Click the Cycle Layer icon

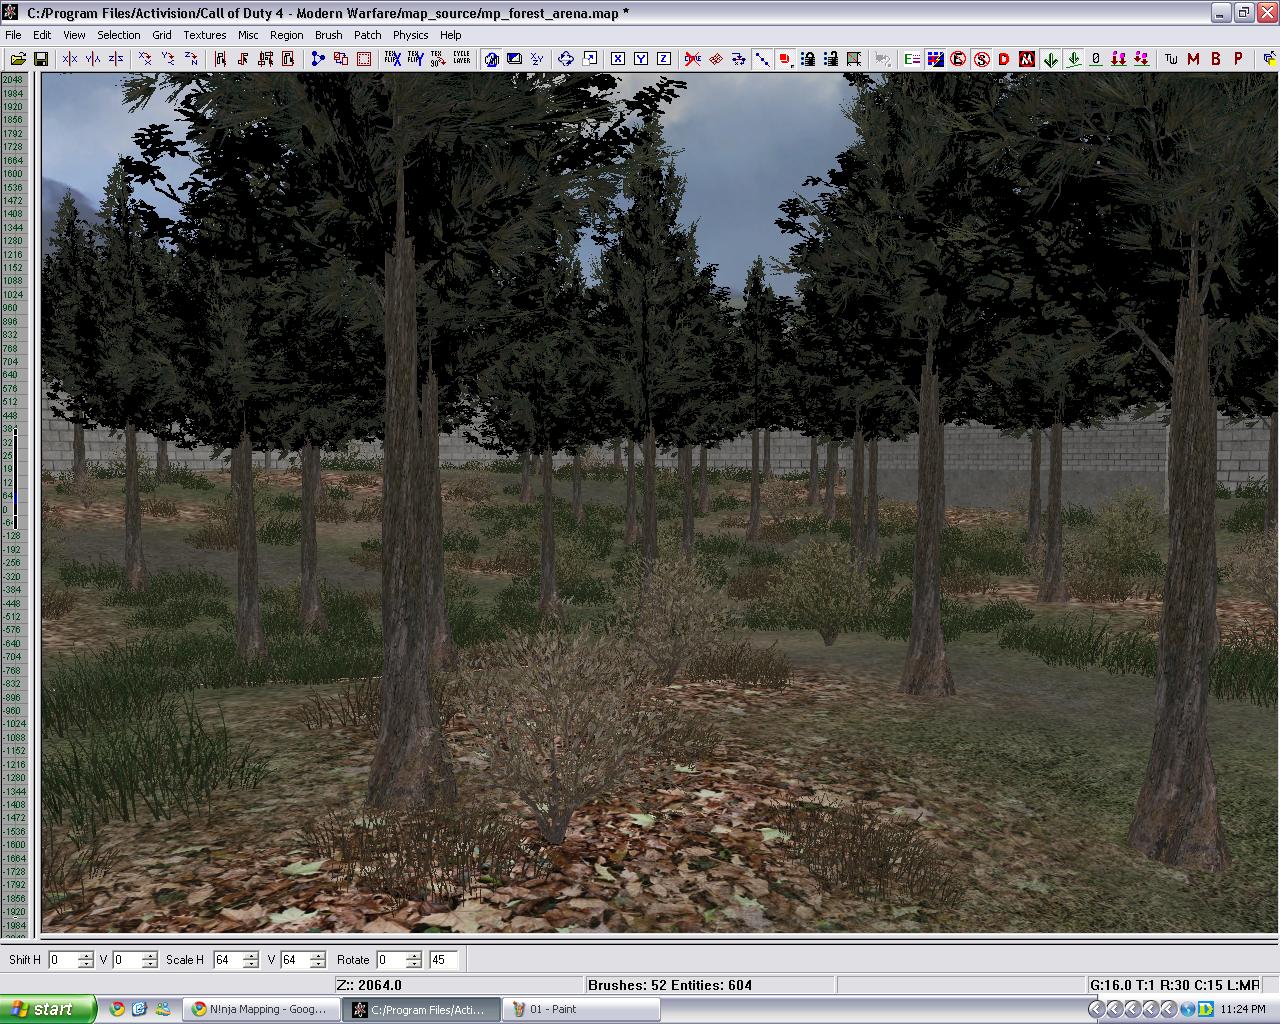point(461,59)
